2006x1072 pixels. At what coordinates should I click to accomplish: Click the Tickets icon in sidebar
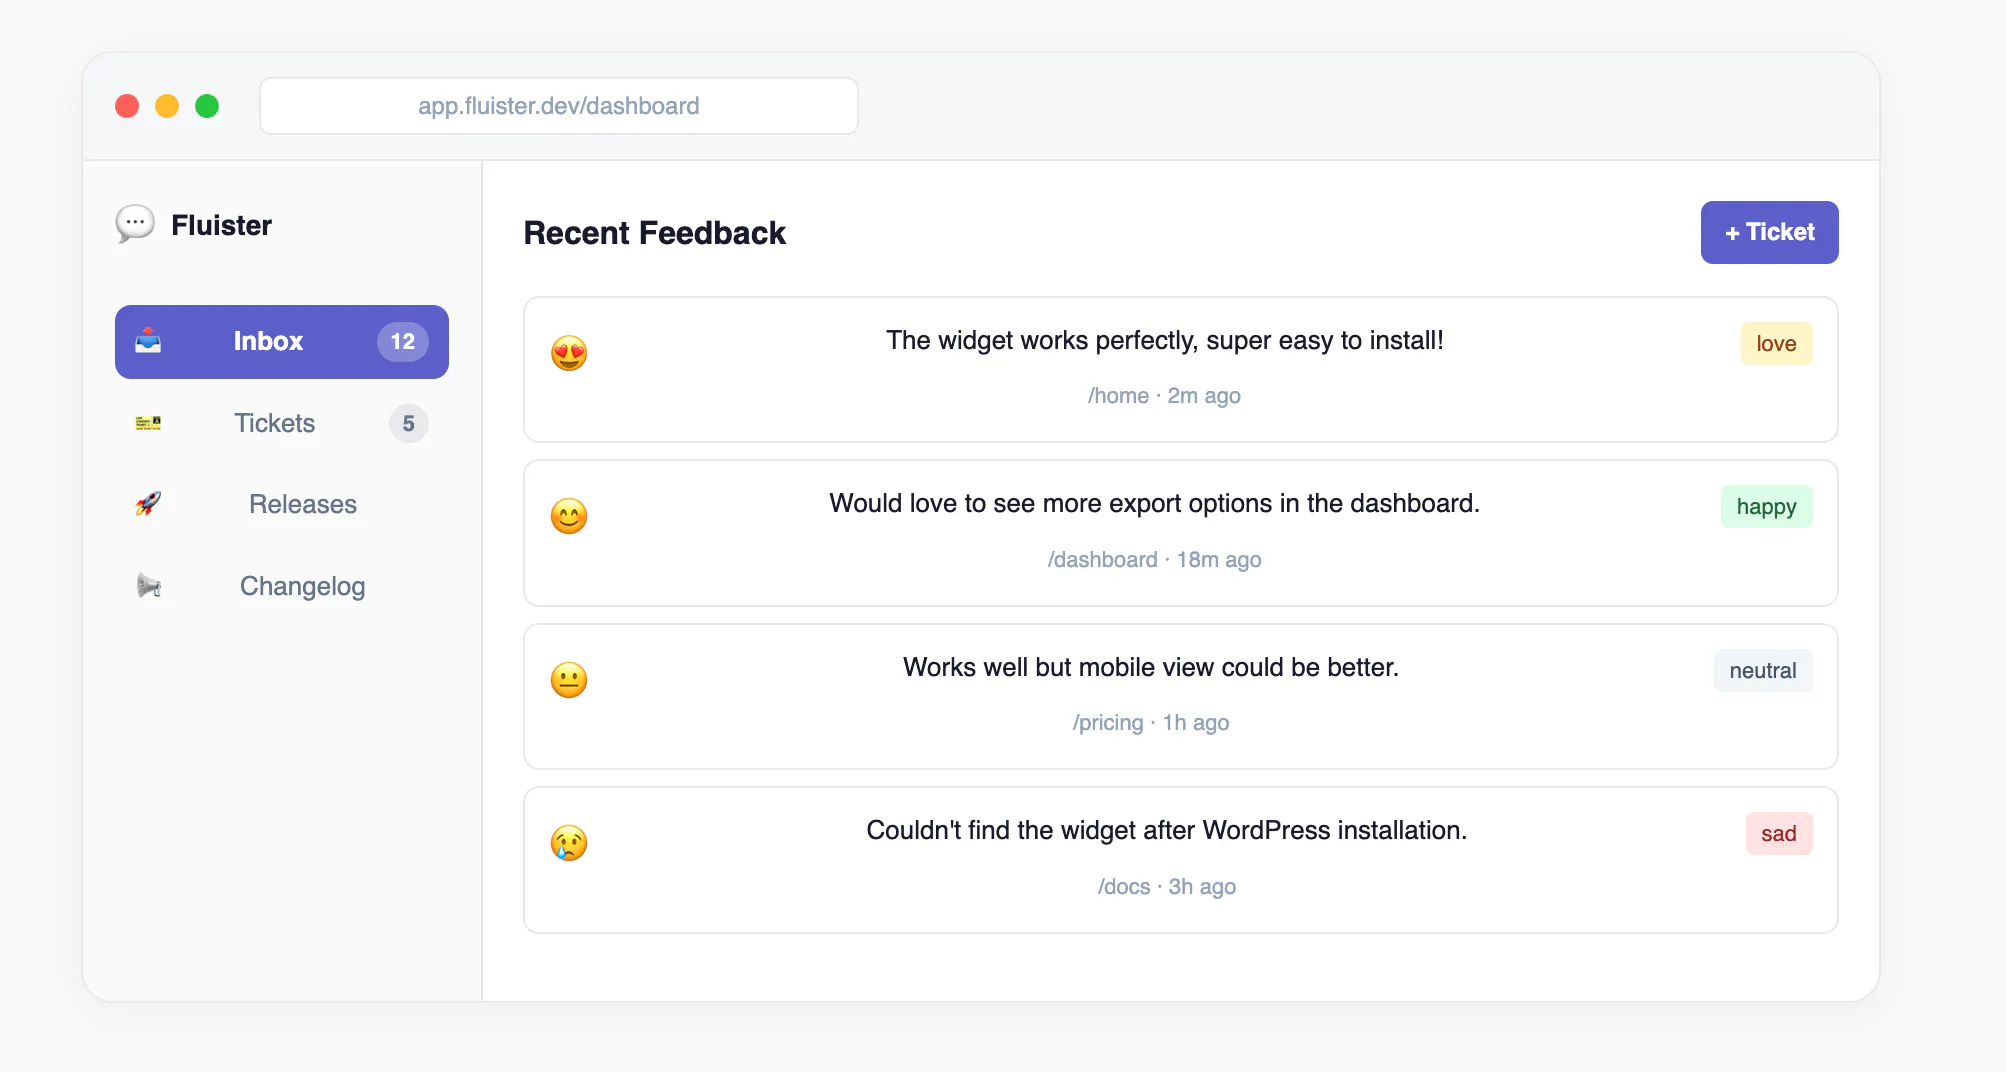[x=148, y=423]
